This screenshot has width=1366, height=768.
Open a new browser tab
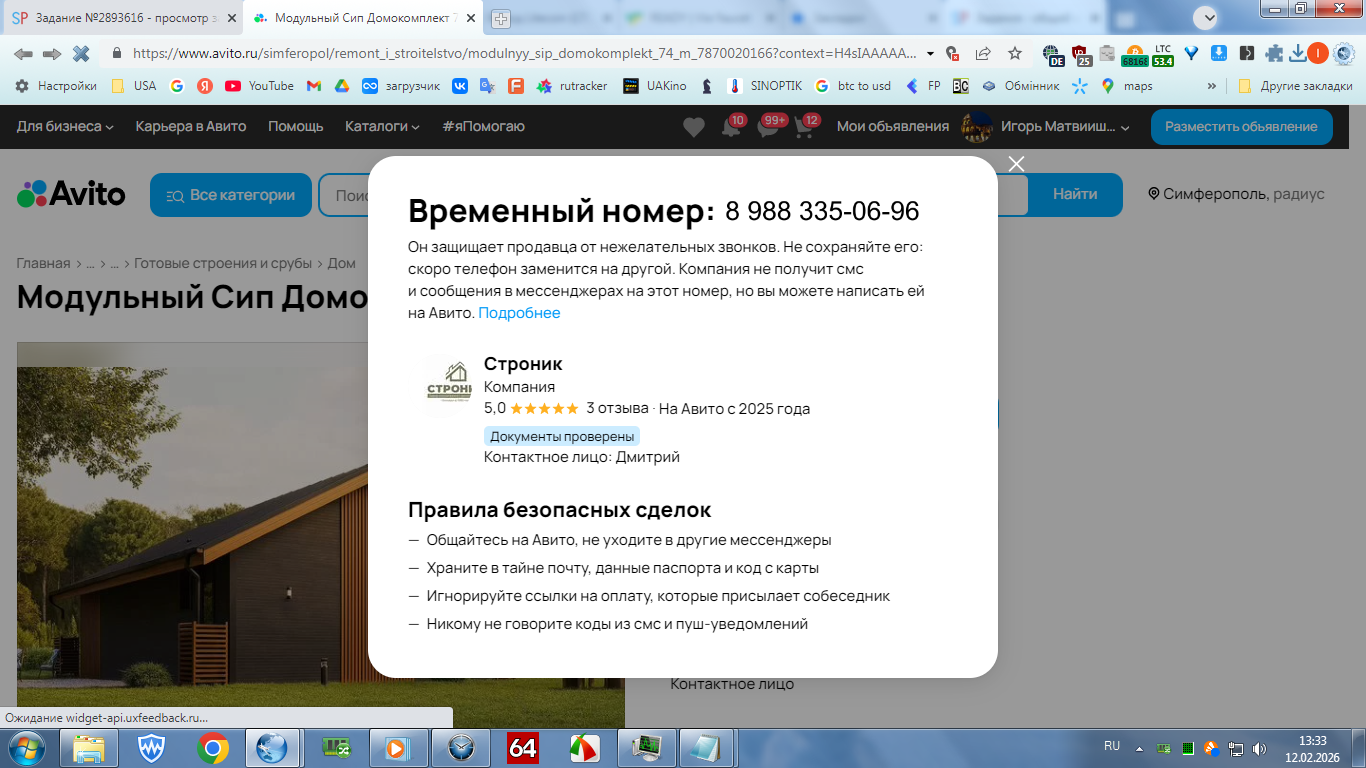point(501,19)
